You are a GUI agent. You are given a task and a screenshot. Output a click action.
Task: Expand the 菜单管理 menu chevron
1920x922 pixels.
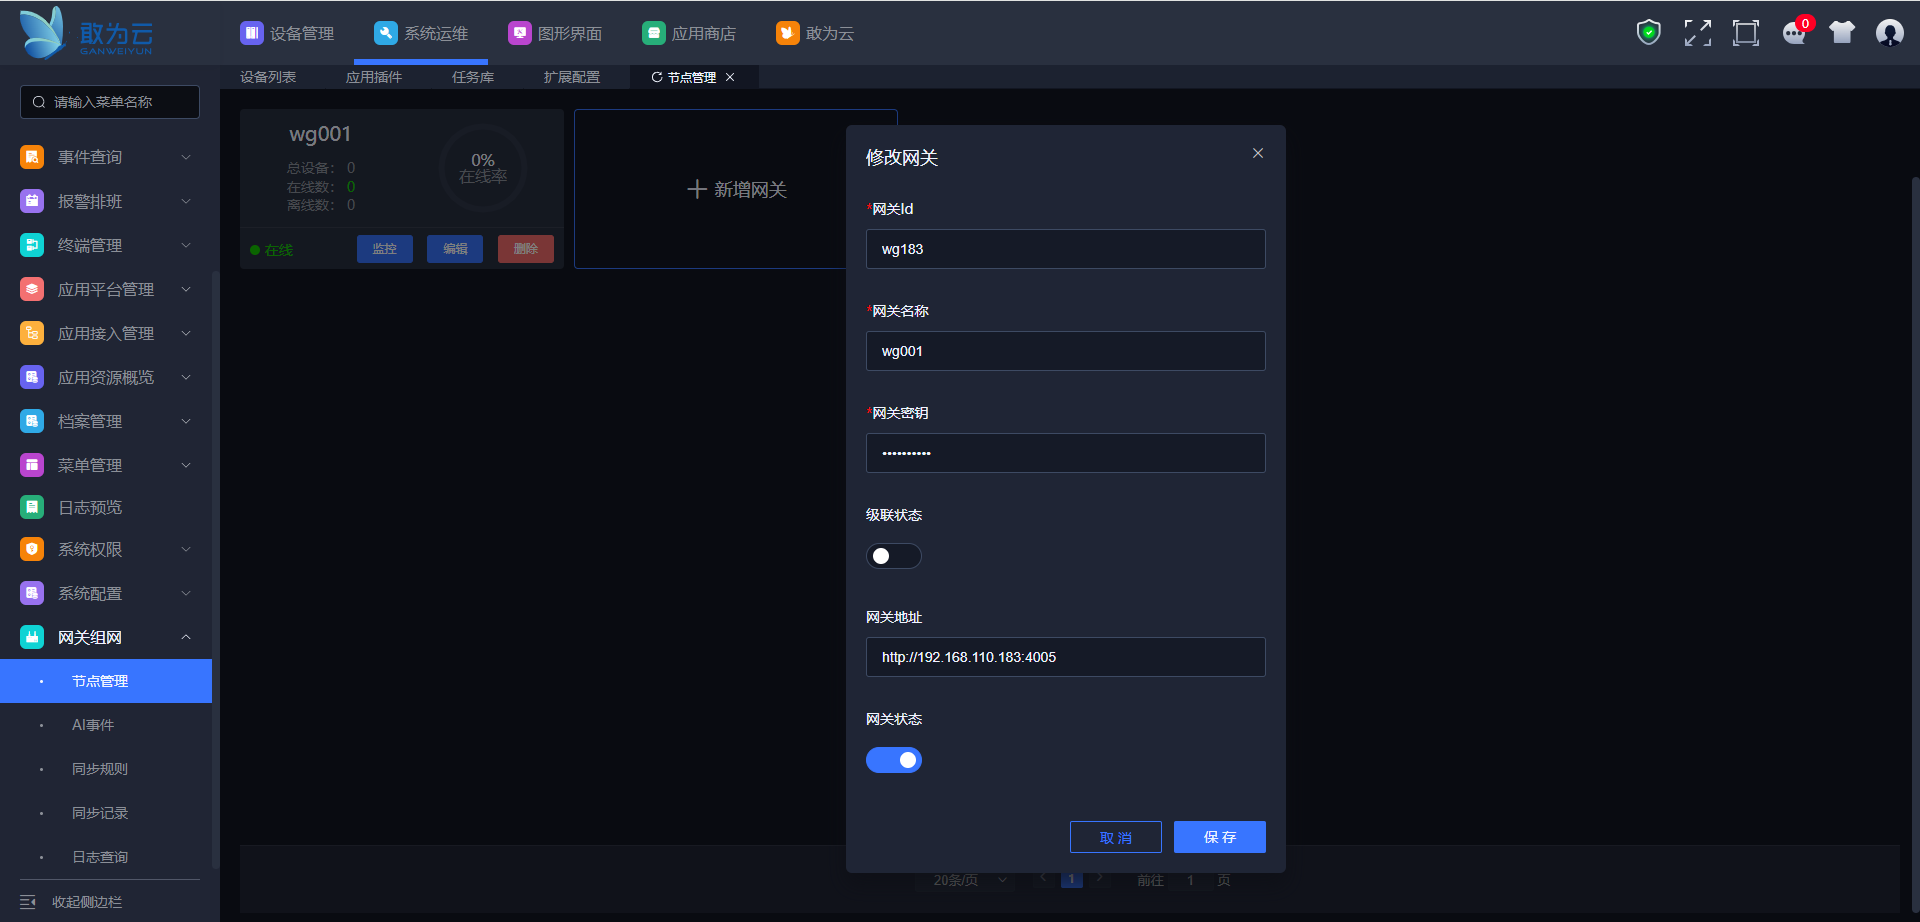[186, 465]
